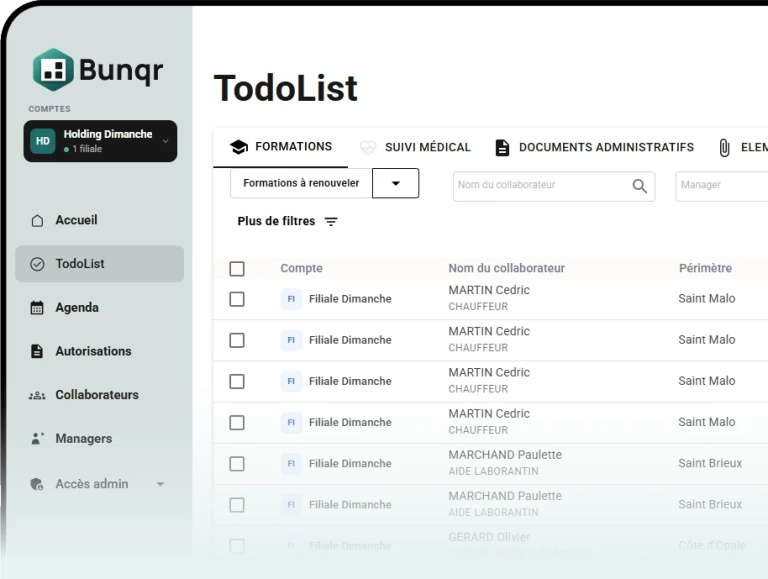Image resolution: width=768 pixels, height=579 pixels.
Task: Click the Plus de filtres button
Action: click(x=288, y=221)
